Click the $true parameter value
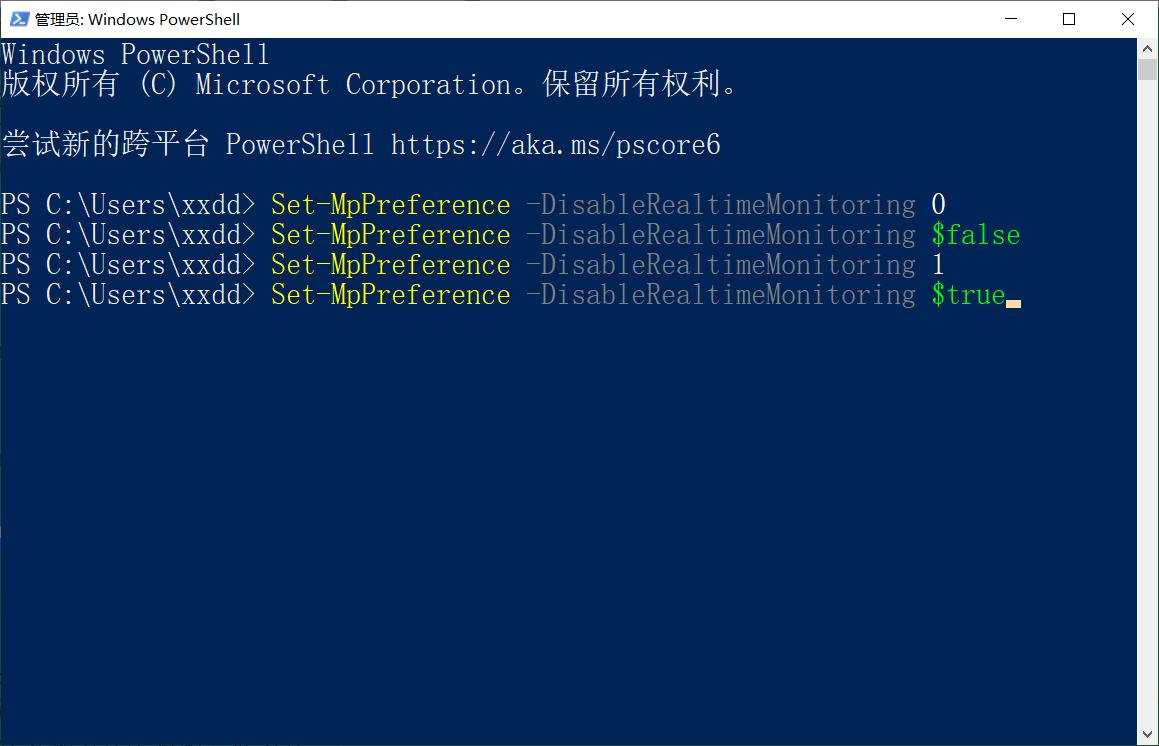The image size is (1159, 746). (x=966, y=294)
